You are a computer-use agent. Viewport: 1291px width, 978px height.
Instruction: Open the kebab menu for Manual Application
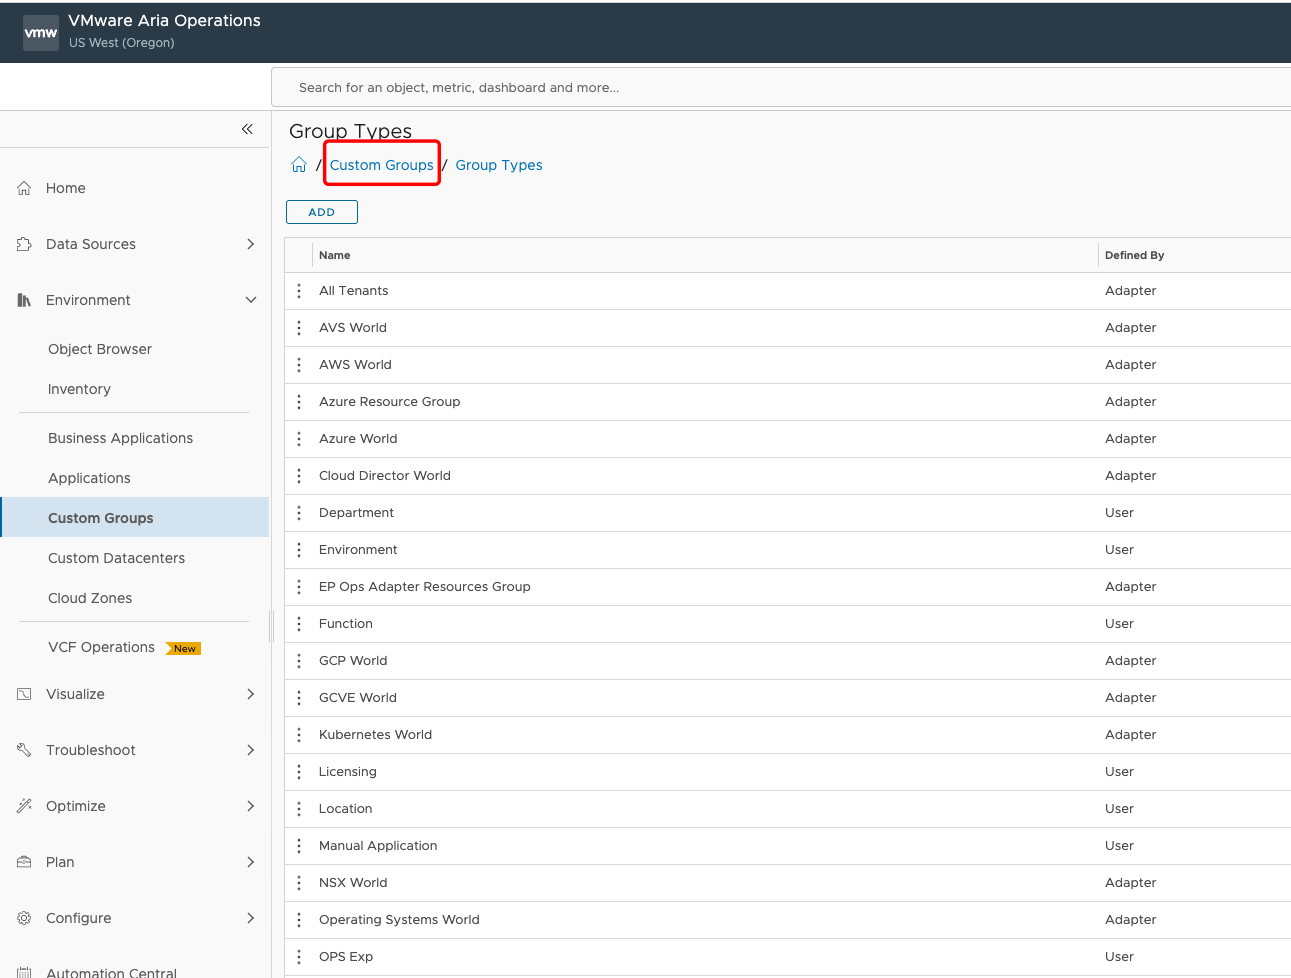point(299,846)
